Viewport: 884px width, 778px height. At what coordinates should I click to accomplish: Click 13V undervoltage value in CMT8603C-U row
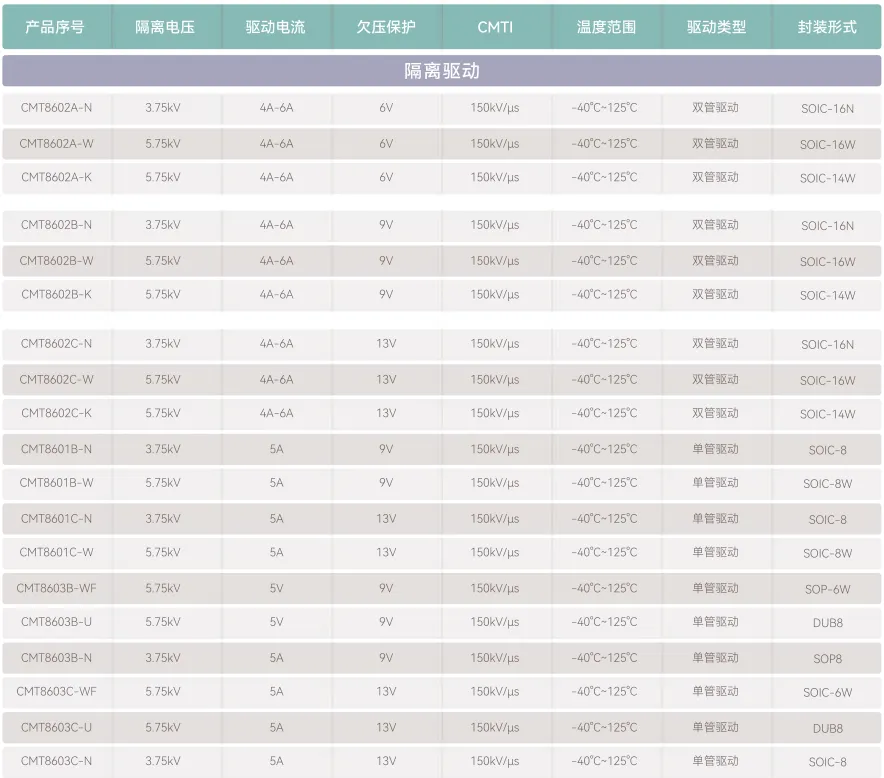coord(386,727)
